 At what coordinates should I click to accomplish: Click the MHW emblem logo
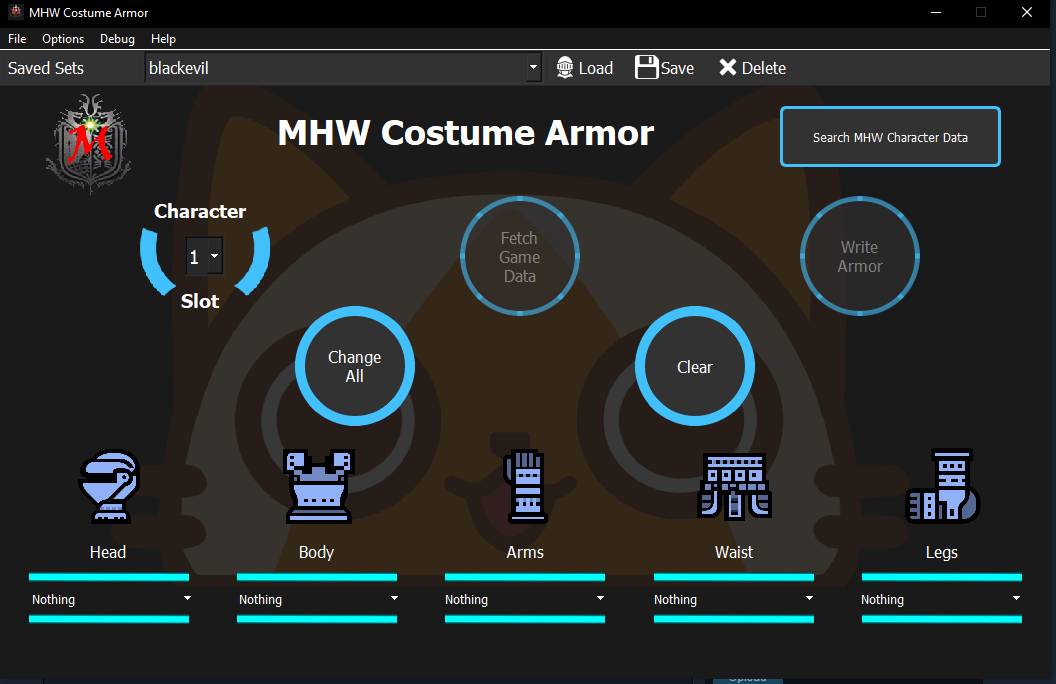[88, 143]
